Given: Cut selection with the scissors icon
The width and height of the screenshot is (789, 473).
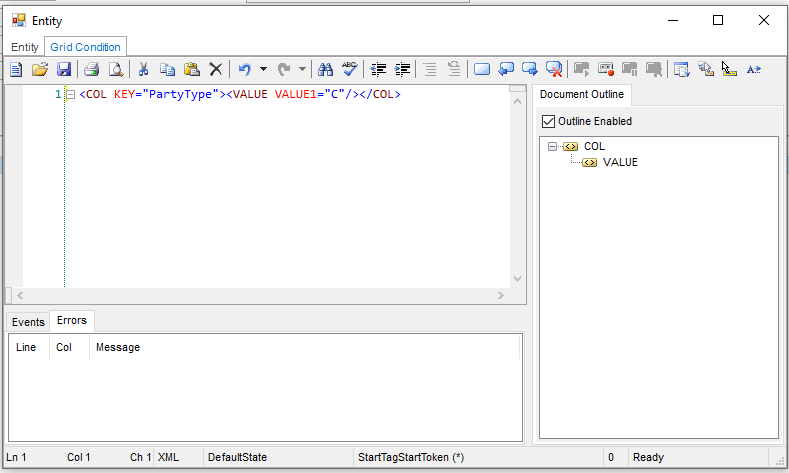Looking at the screenshot, I should tap(143, 69).
